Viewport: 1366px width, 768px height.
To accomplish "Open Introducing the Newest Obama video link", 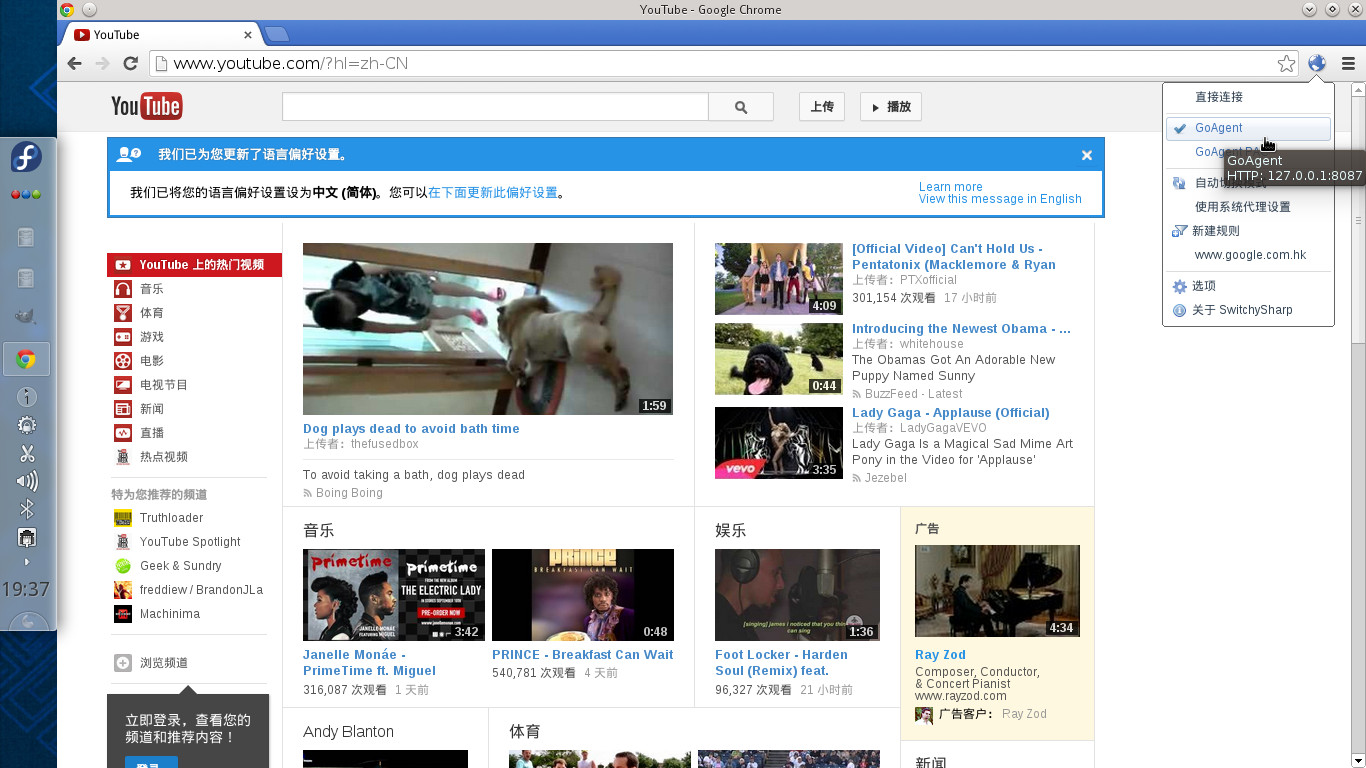I will tap(961, 329).
